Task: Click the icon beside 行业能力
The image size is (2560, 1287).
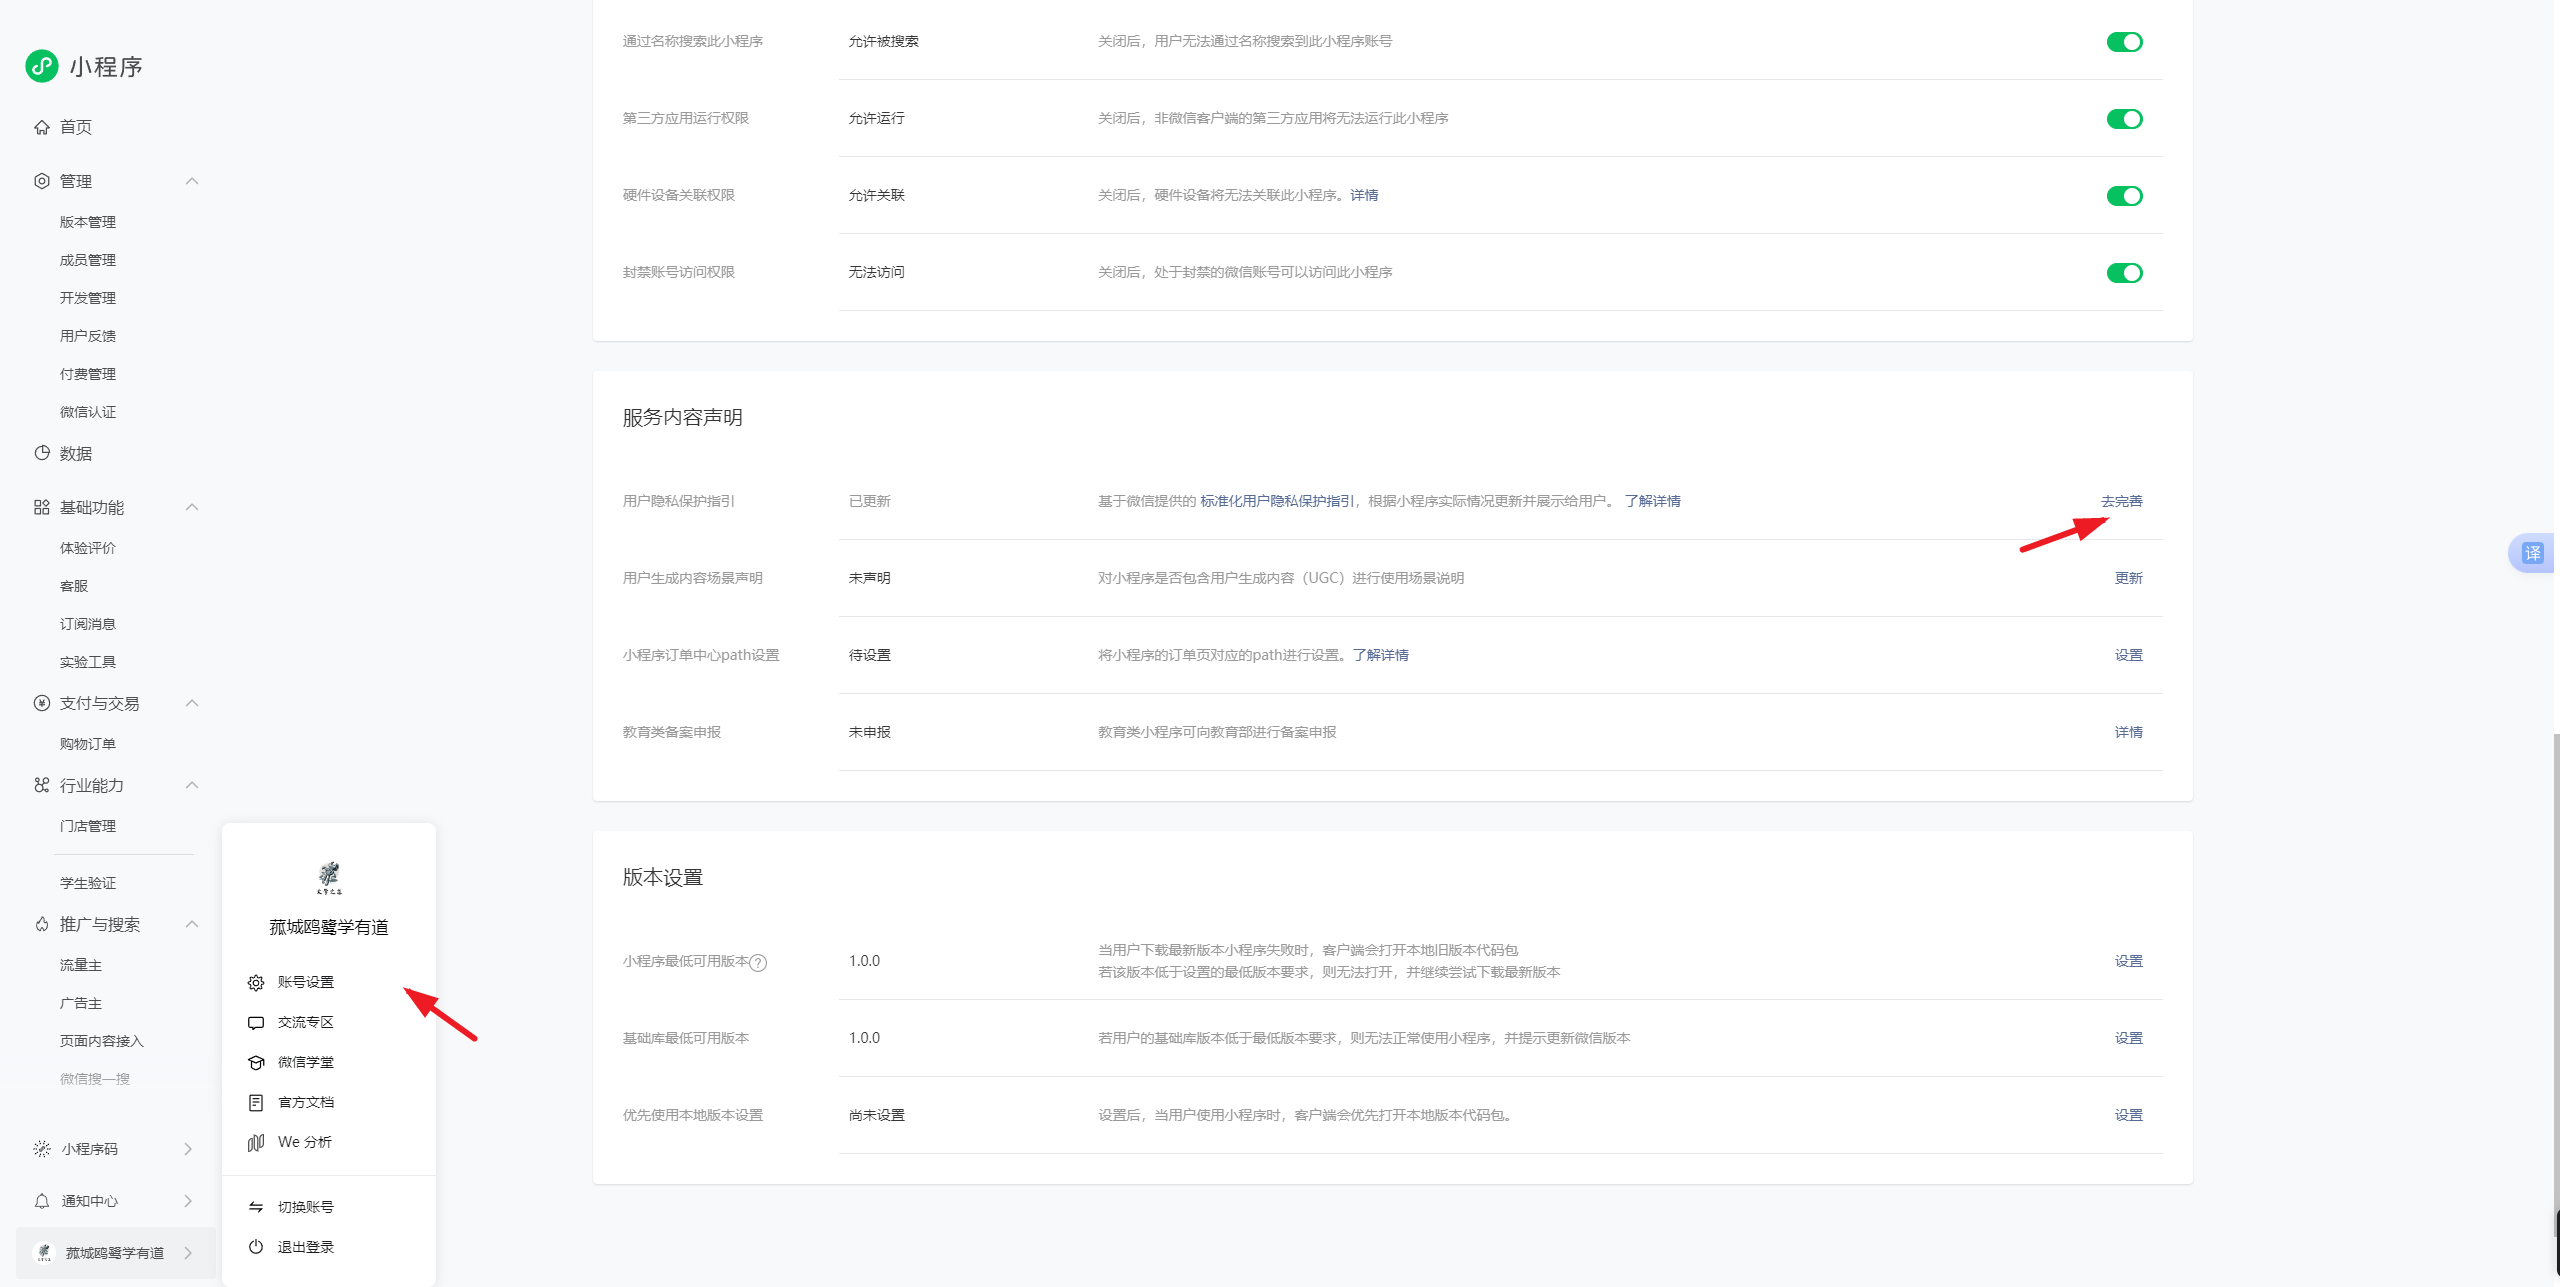Action: pyautogui.click(x=42, y=785)
